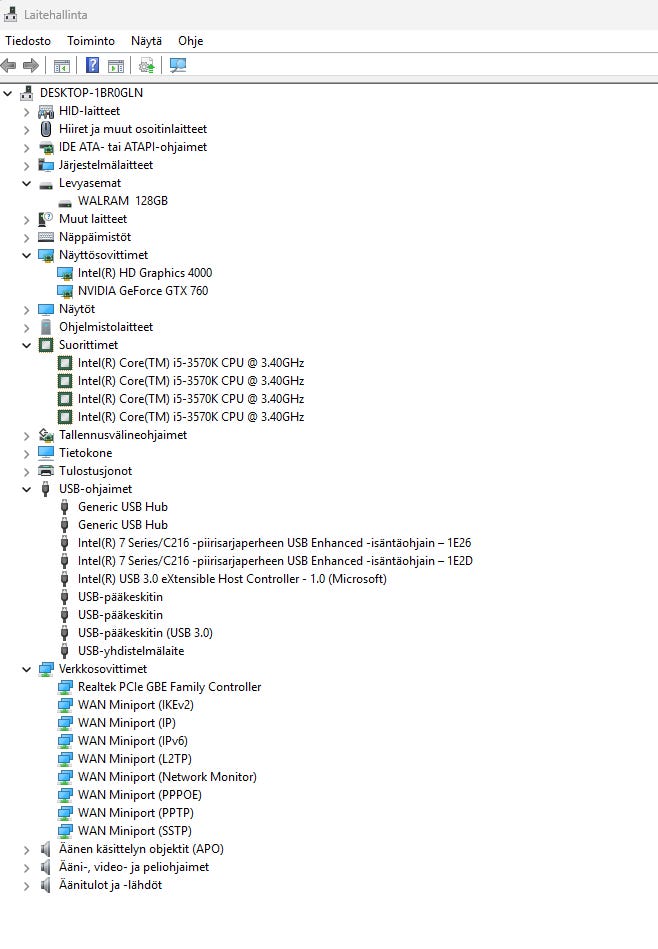
Task: Collapse the Levyasemat category
Action: click(27, 183)
